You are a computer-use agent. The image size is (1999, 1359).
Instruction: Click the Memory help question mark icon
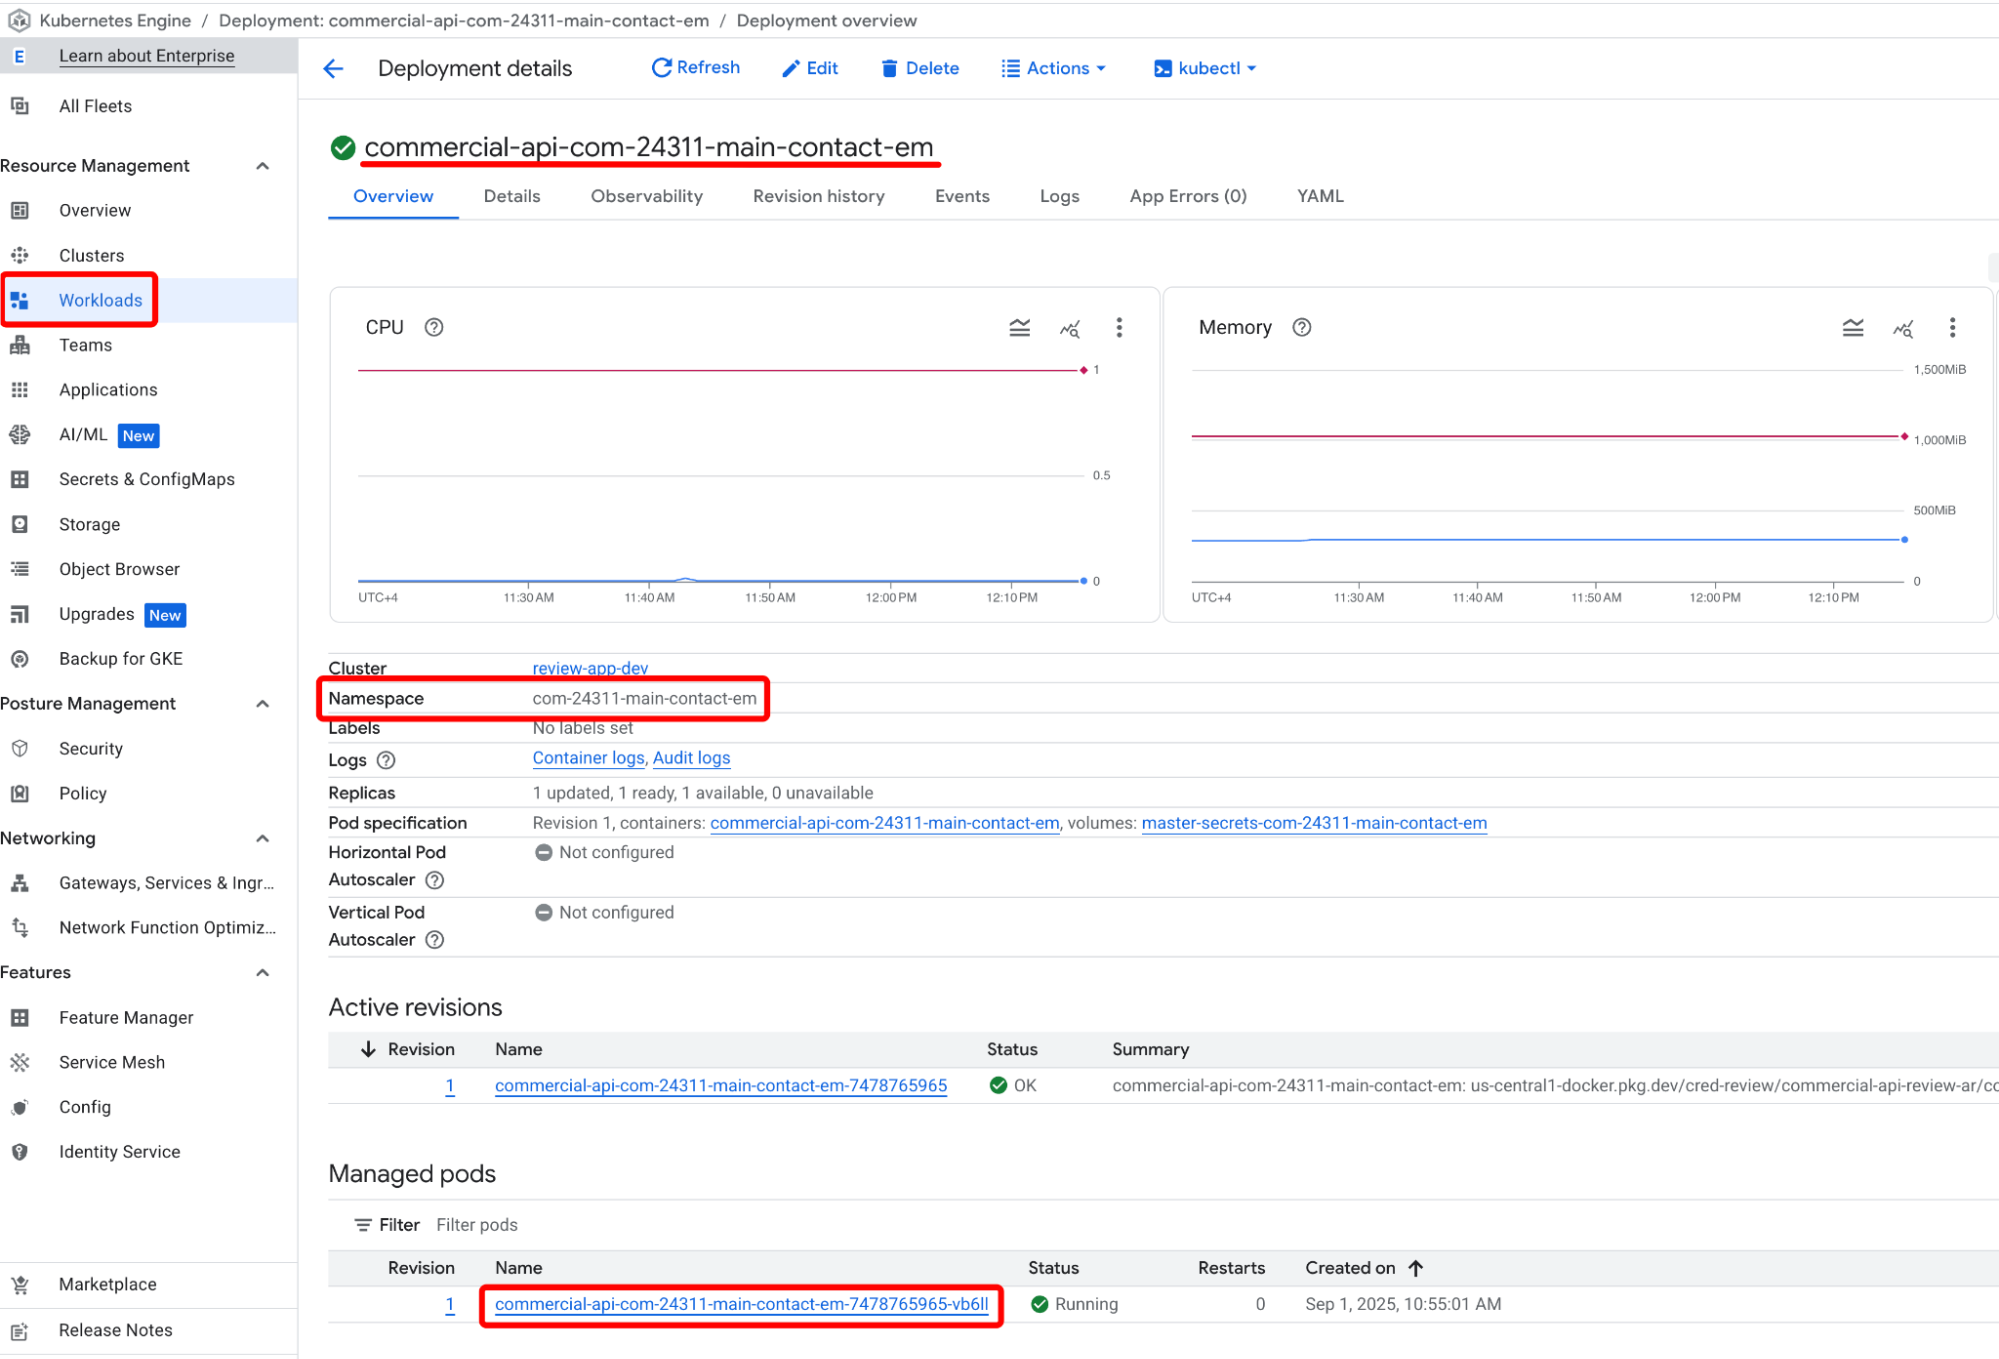click(1301, 327)
